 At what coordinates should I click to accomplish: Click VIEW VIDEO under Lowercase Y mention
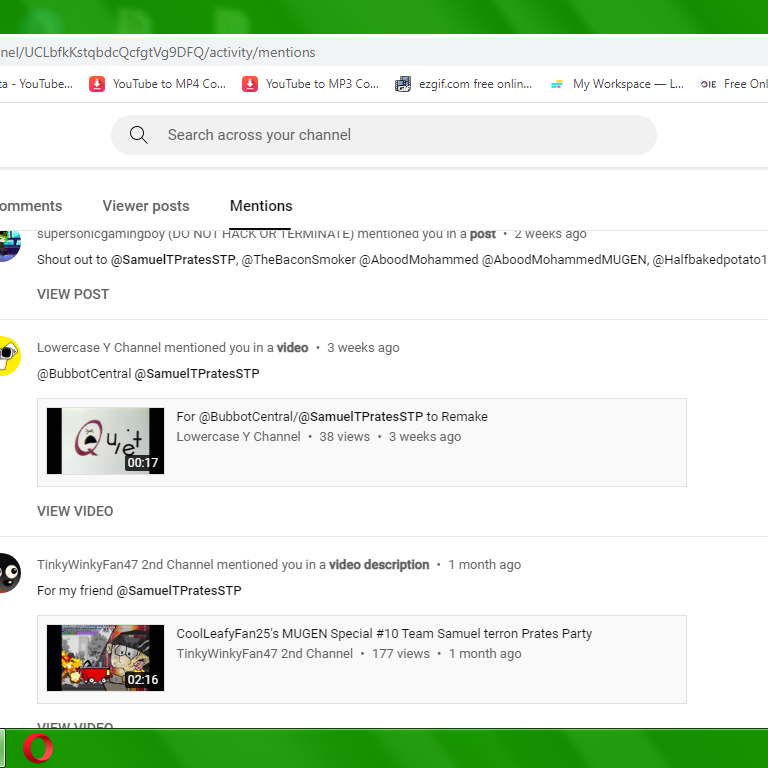75,511
